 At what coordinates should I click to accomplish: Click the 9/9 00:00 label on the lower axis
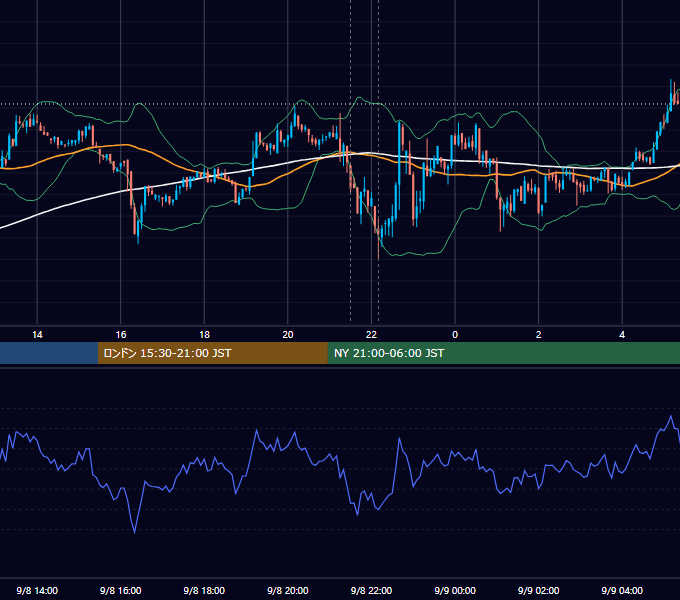click(455, 590)
